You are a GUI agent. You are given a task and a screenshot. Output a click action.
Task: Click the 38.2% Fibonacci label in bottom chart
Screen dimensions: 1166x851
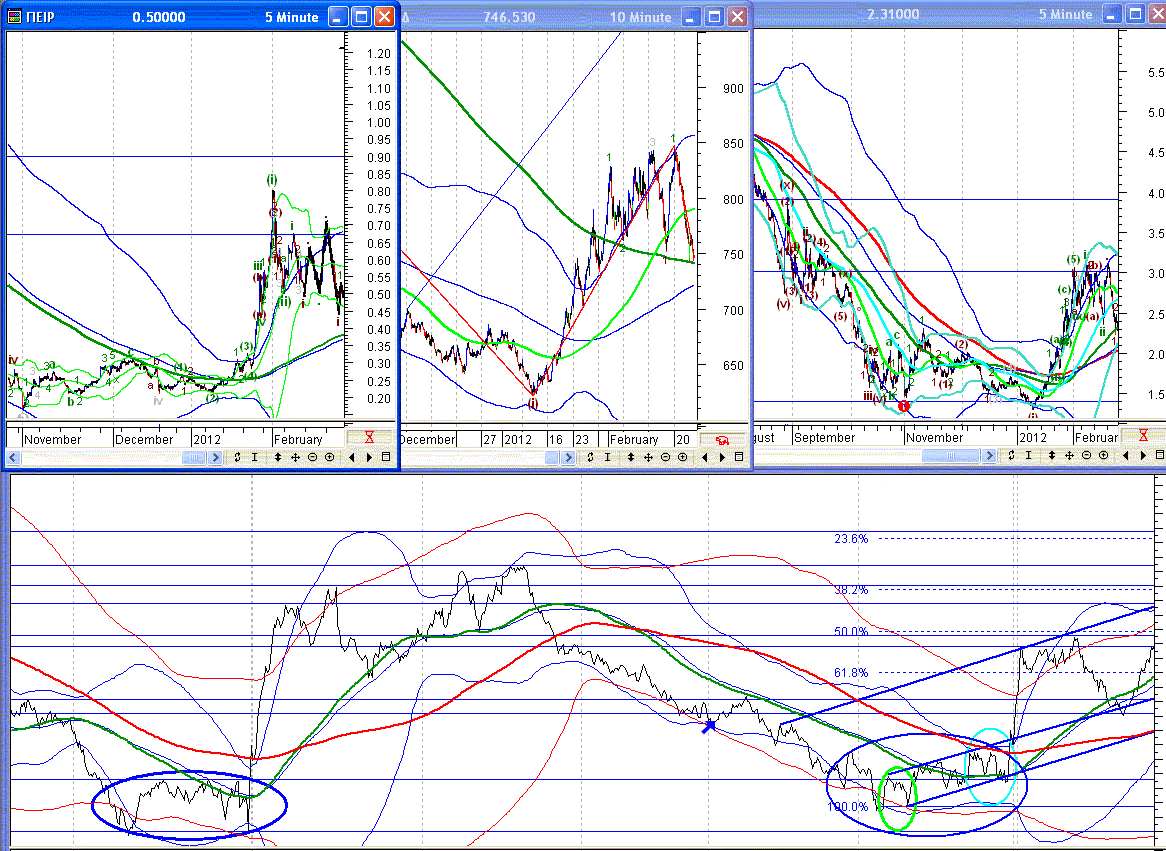pos(851,590)
